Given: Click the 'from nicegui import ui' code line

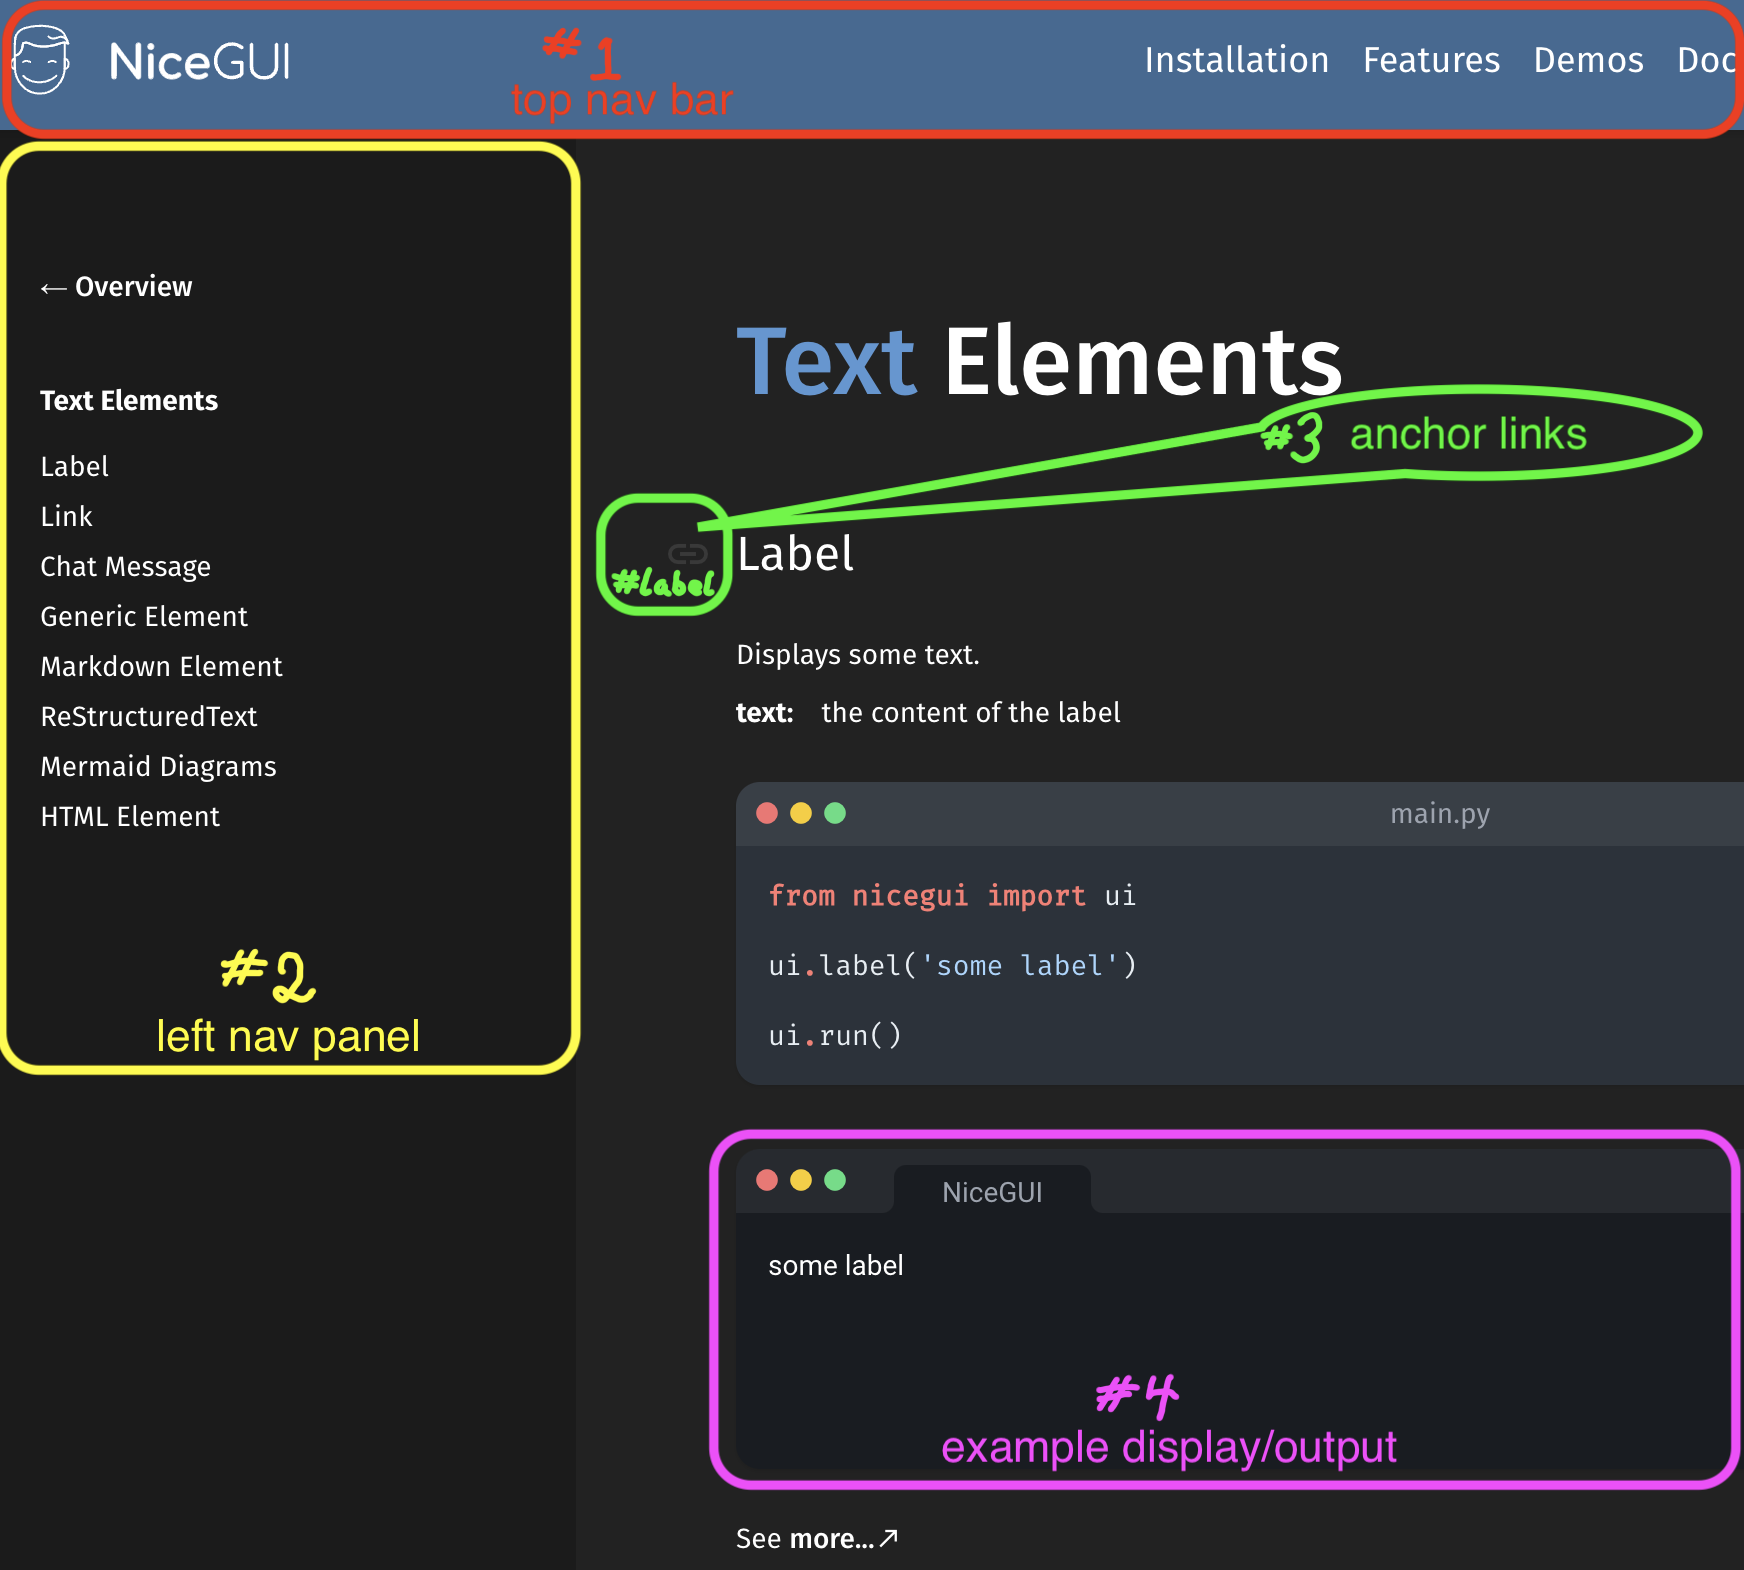Looking at the screenshot, I should pos(952,896).
